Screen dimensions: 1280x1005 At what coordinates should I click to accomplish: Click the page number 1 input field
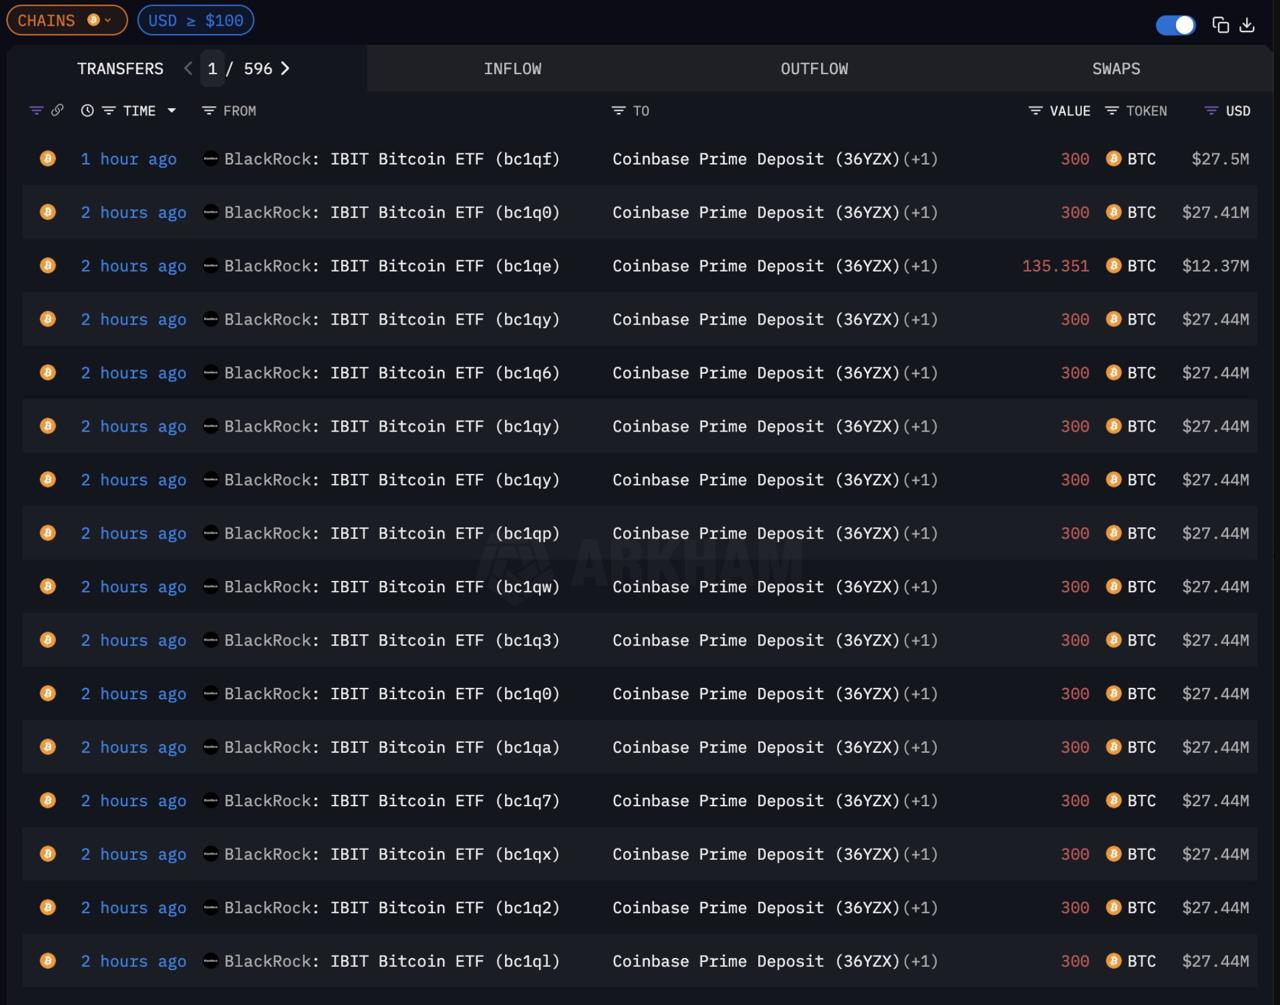pos(212,68)
